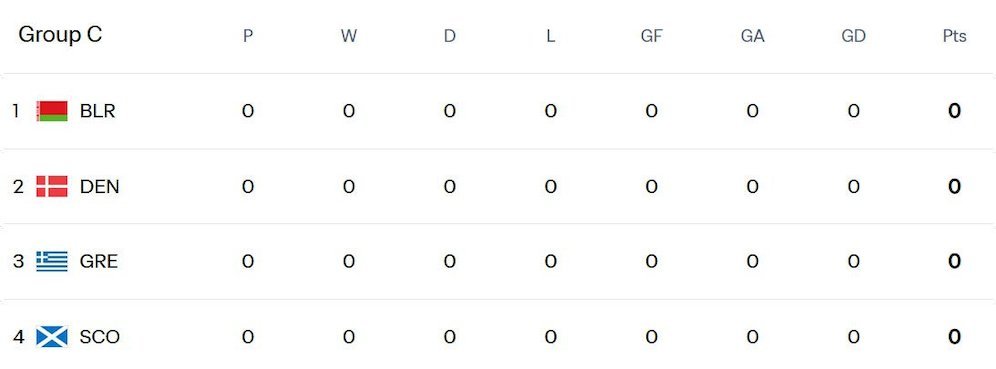Click Scotland points value
Image resolution: width=996 pixels, height=369 pixels.
coord(954,336)
